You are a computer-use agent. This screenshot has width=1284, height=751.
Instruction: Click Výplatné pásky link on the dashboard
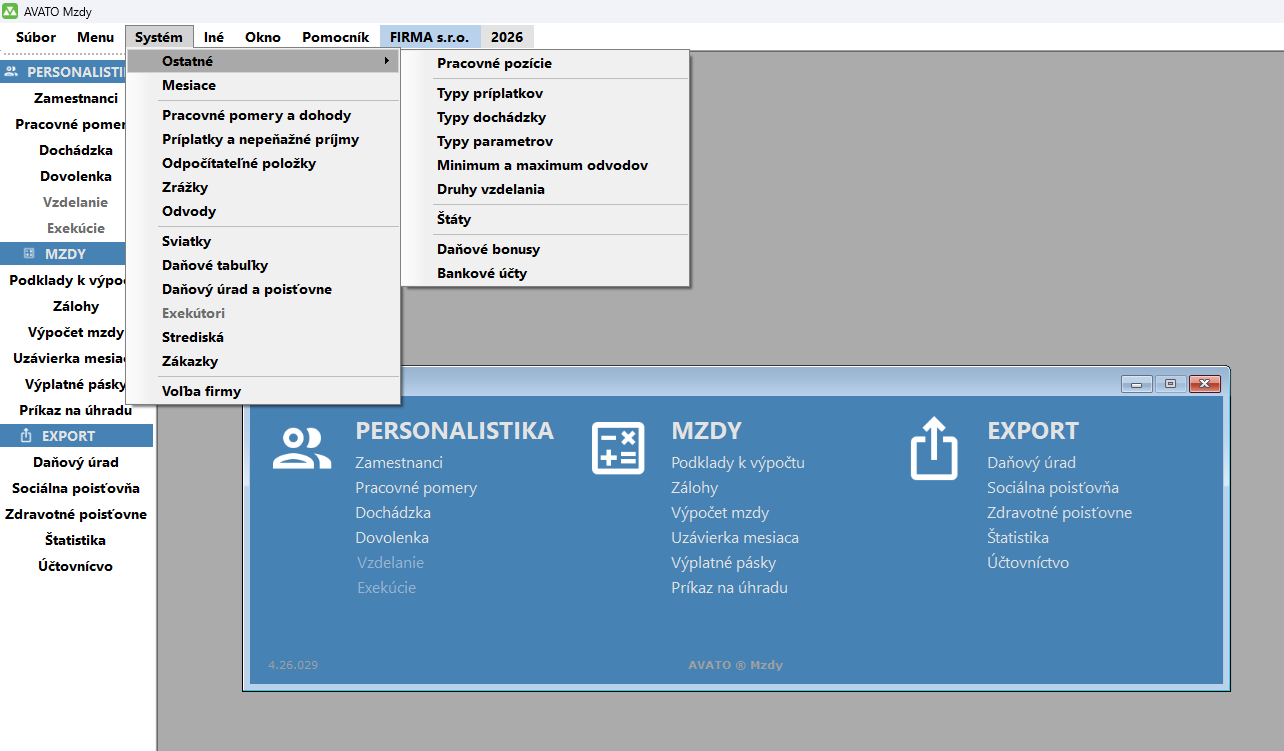pyautogui.click(x=723, y=562)
